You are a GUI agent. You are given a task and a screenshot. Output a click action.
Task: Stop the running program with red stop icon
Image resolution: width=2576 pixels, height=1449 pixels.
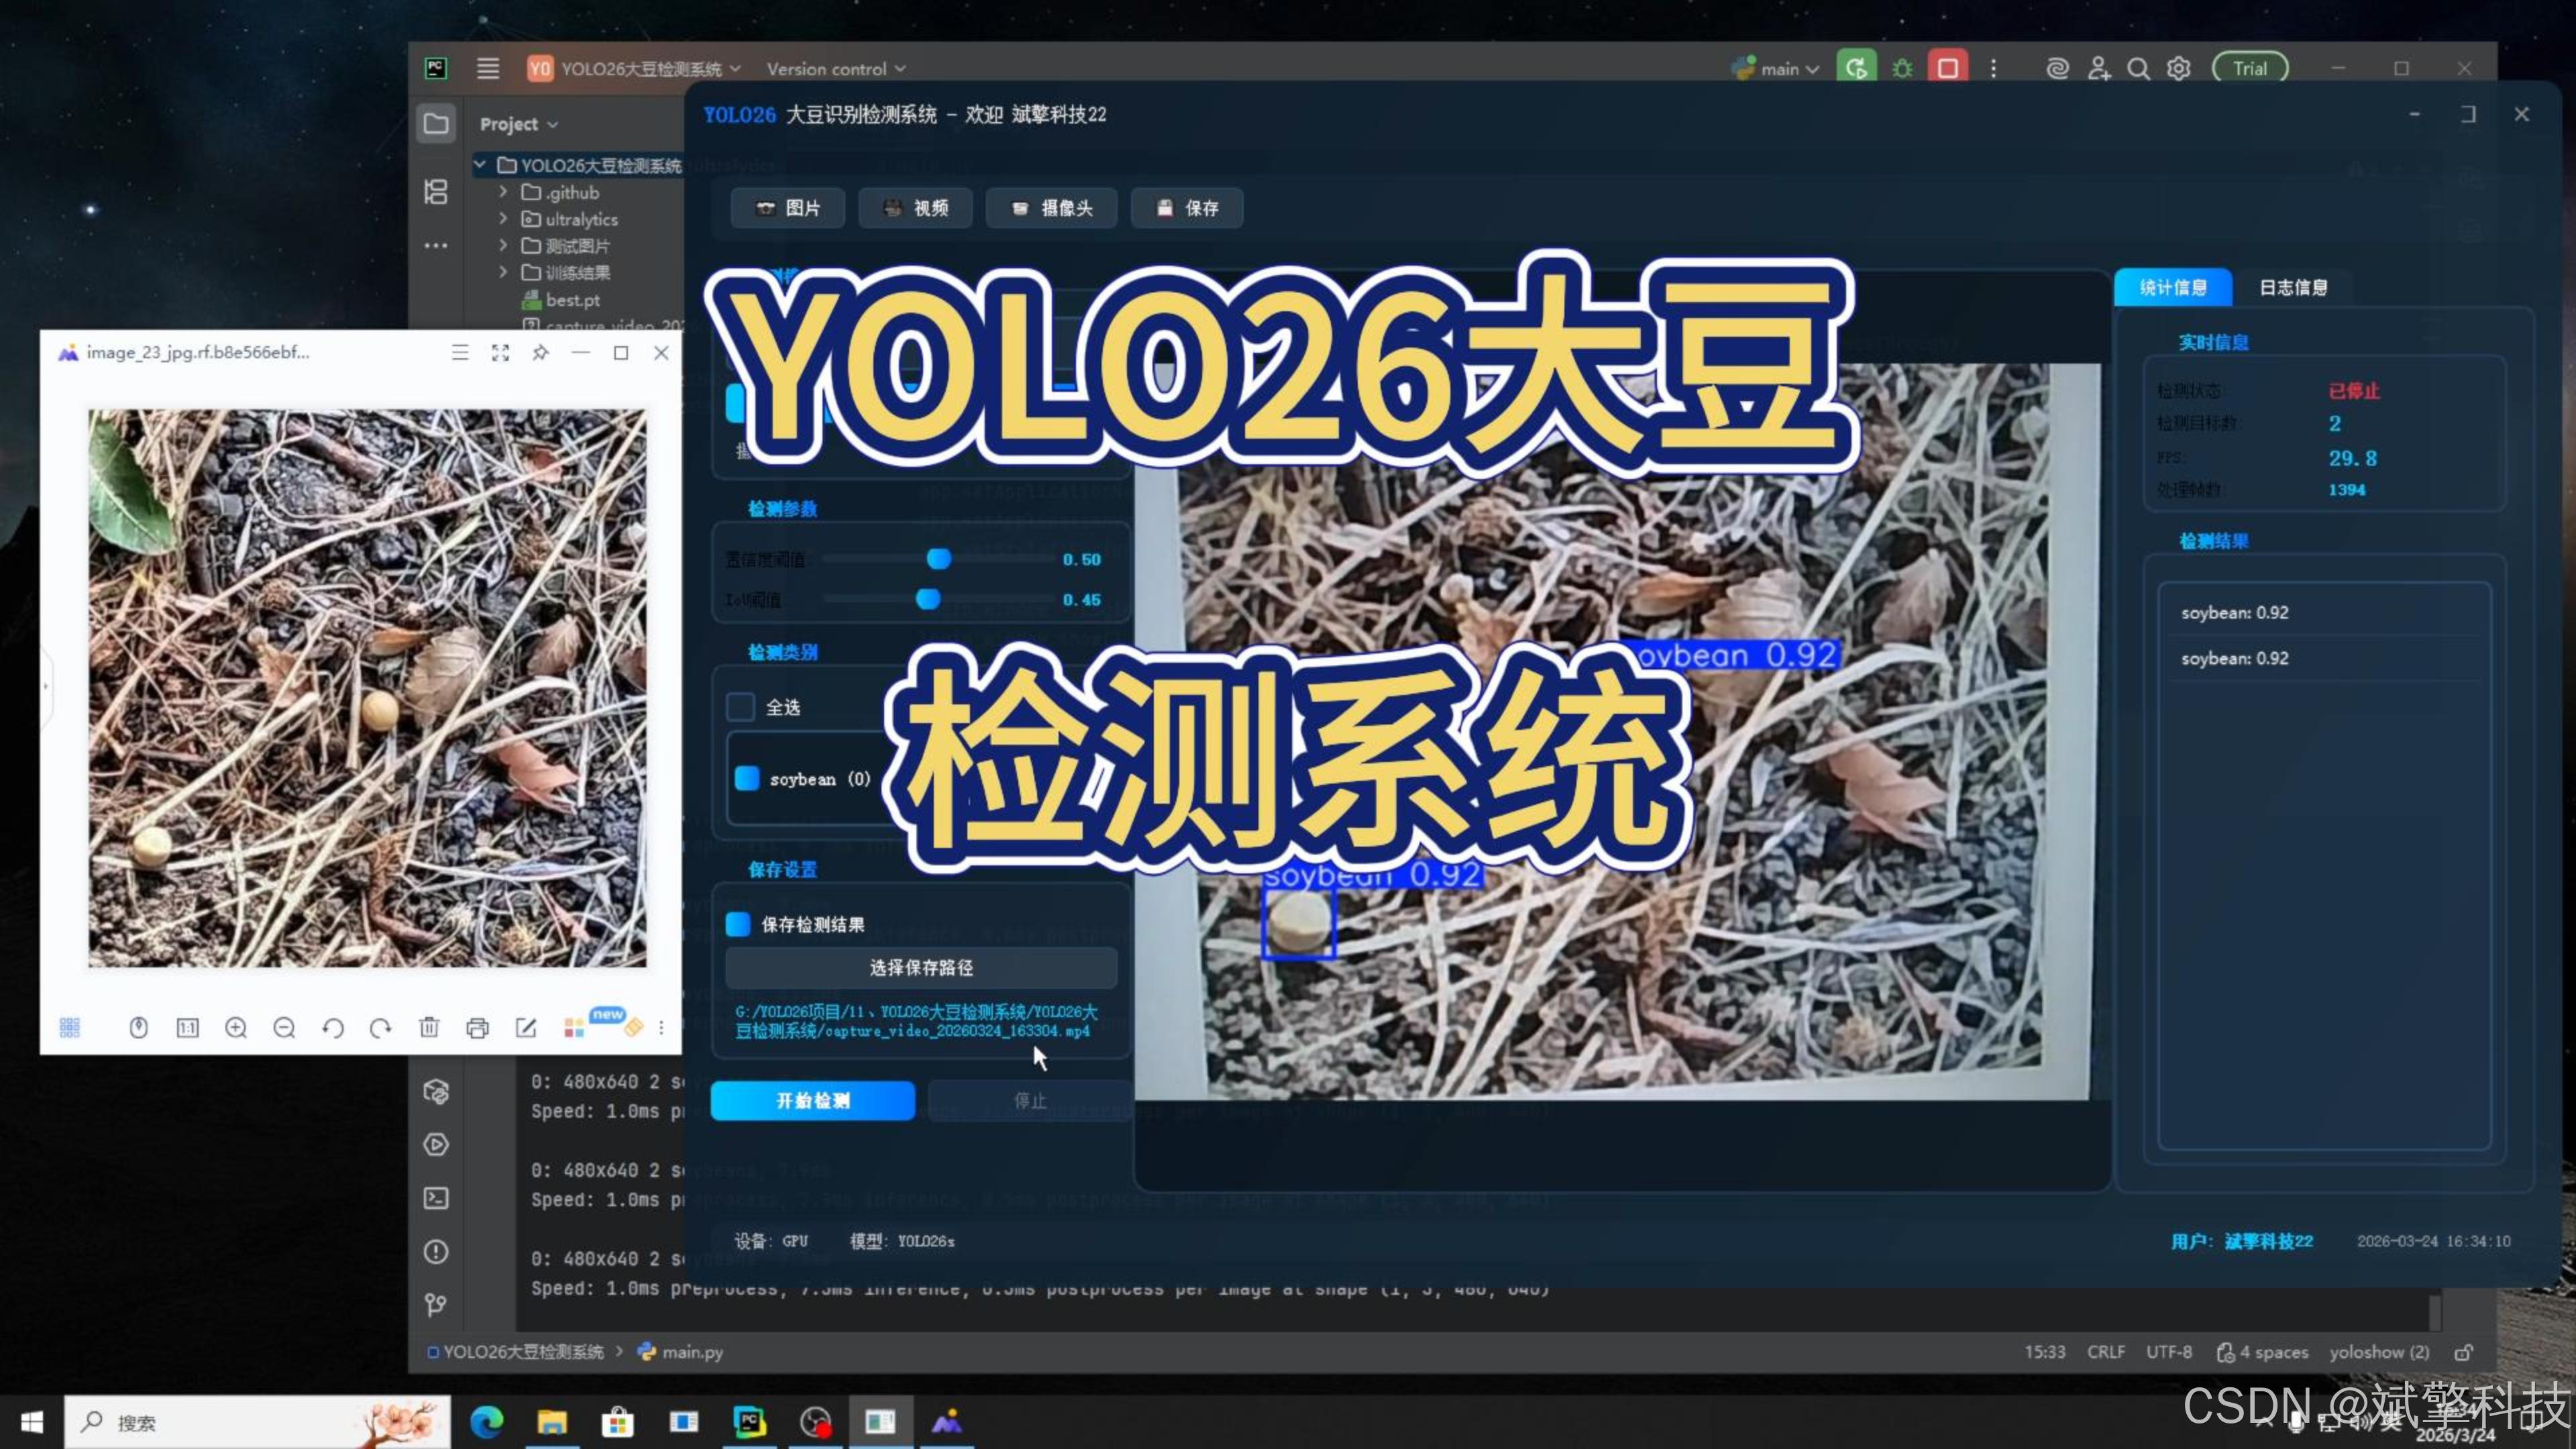[x=1948, y=68]
